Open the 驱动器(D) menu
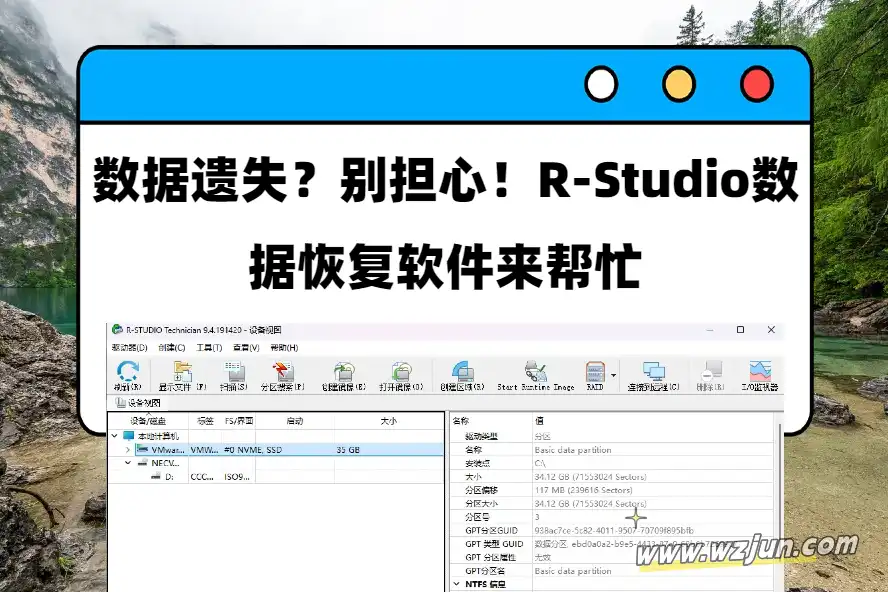The height and width of the screenshot is (592, 888). [x=130, y=347]
